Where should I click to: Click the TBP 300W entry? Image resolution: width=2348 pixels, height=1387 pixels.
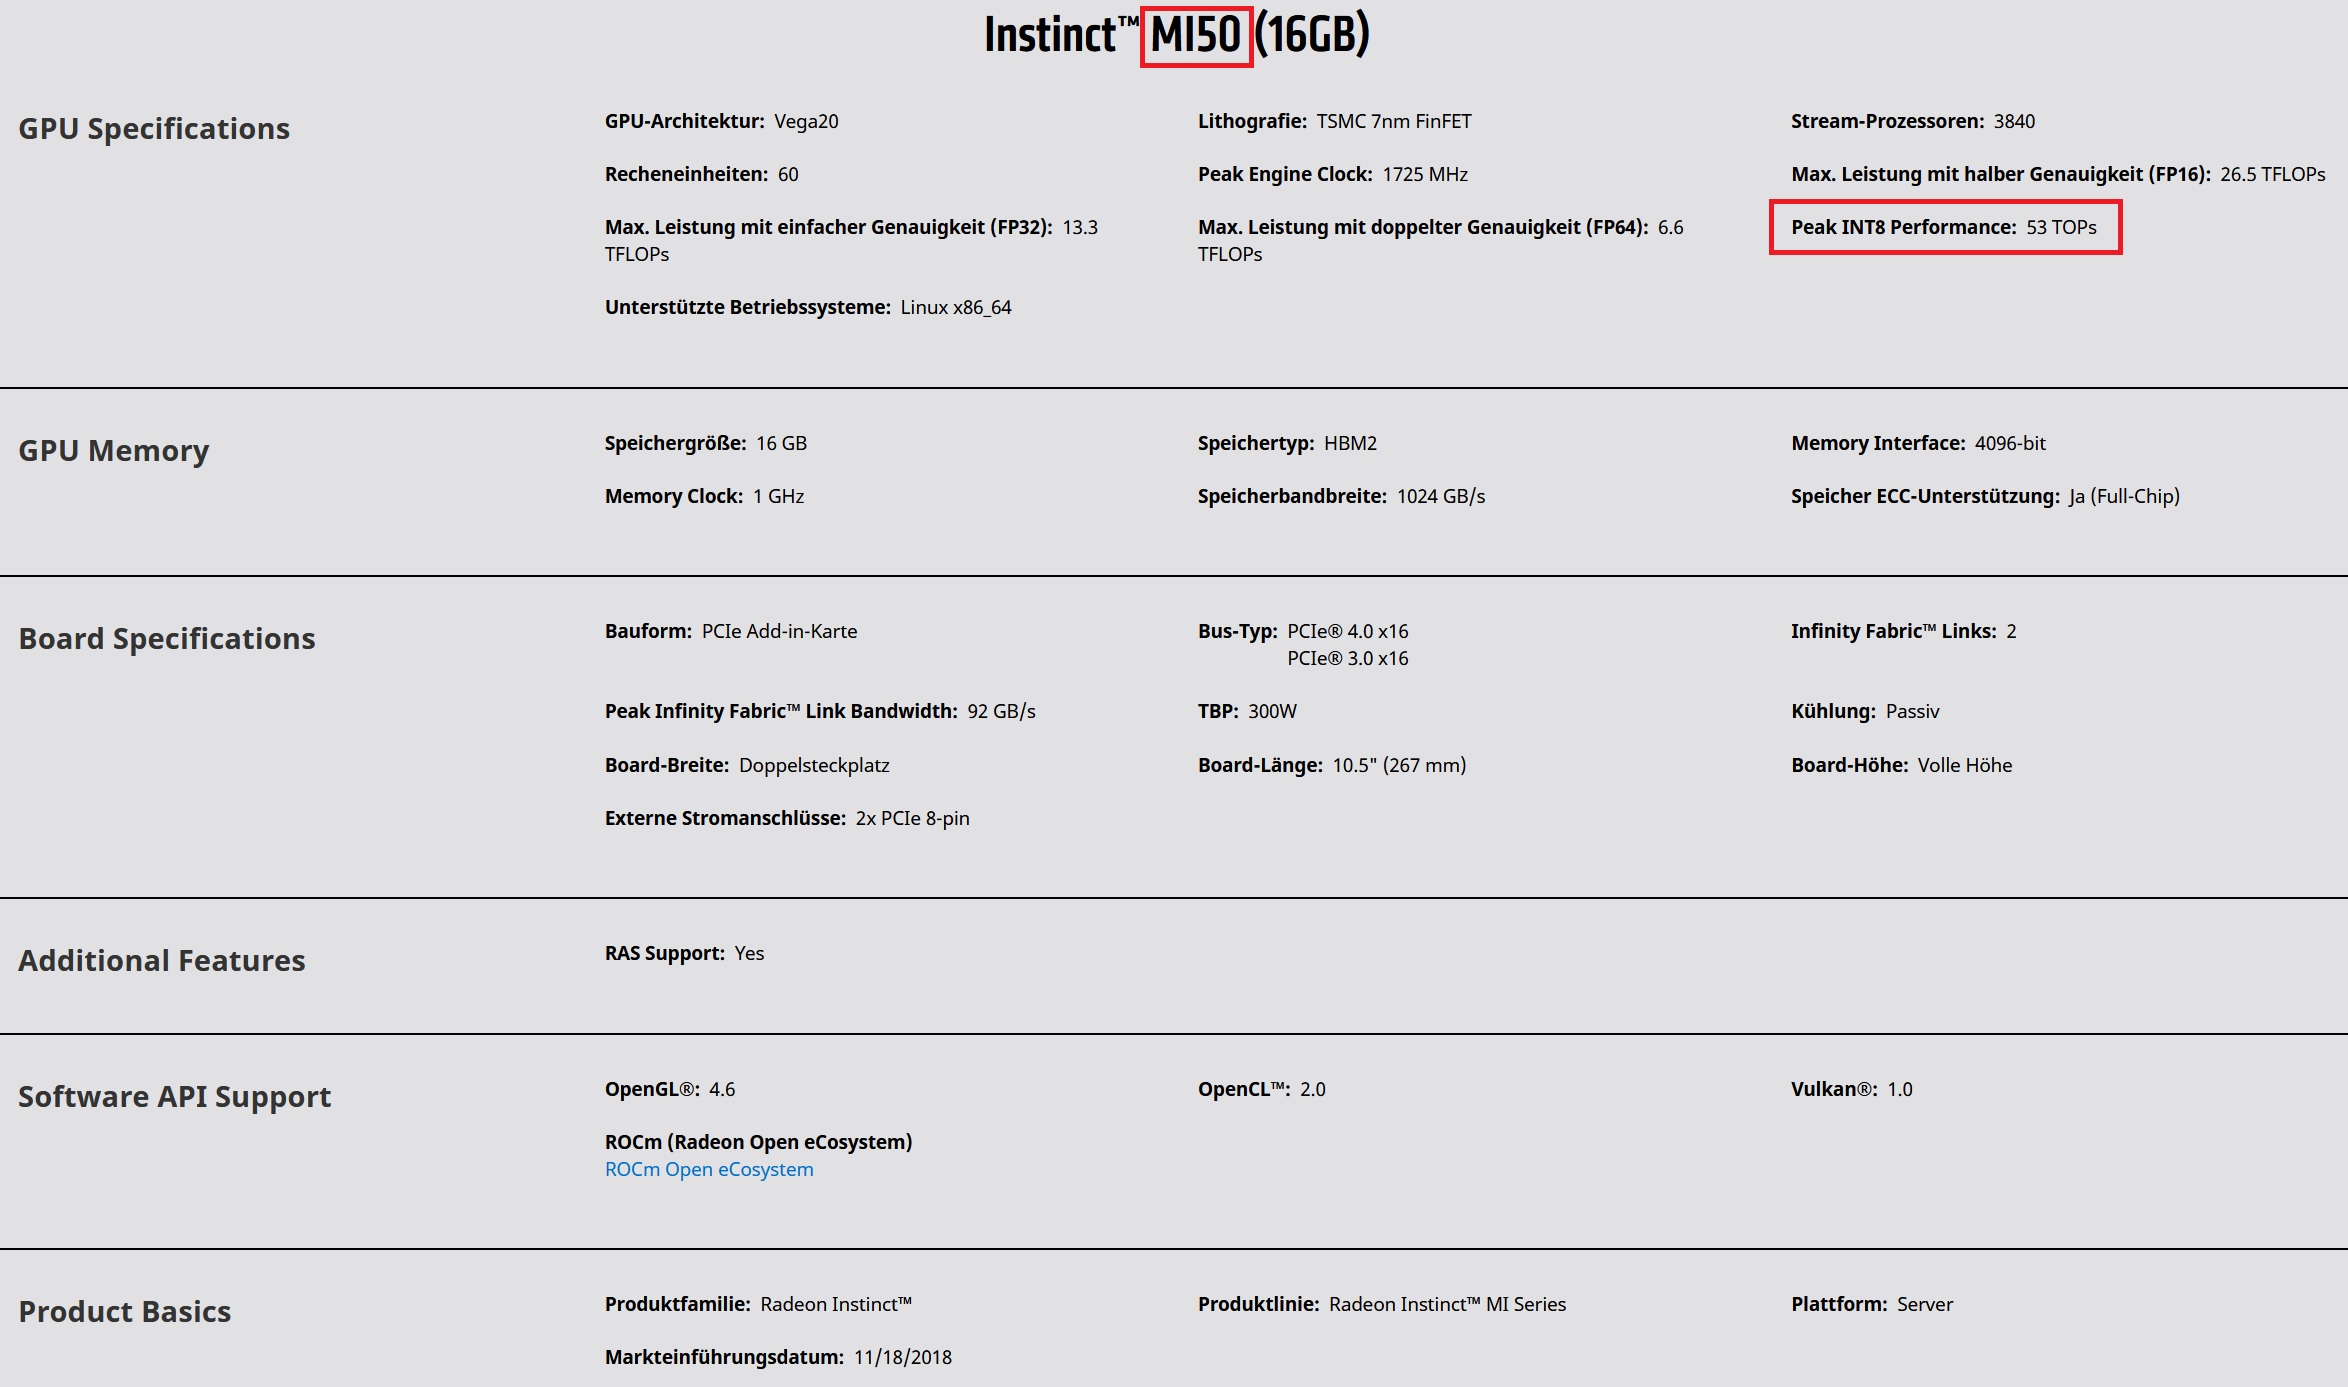(x=1247, y=711)
